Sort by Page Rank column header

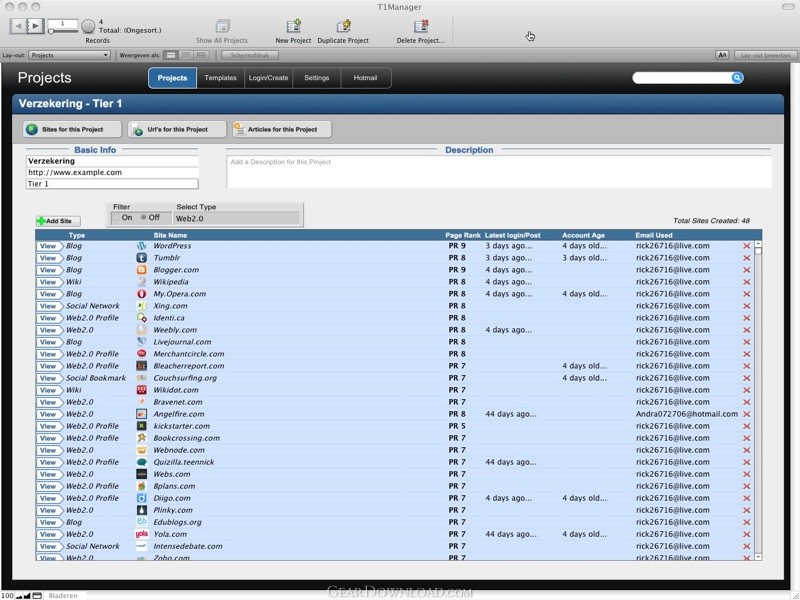463,235
